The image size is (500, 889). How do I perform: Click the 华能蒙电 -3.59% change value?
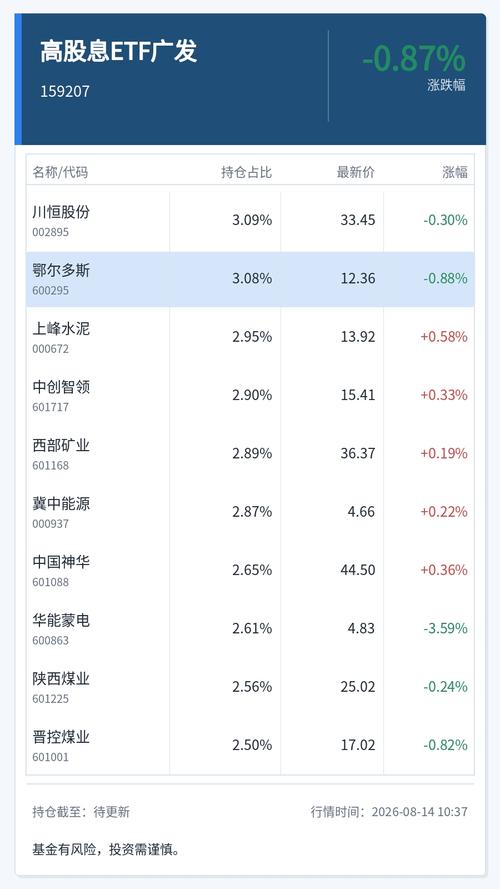point(446,628)
